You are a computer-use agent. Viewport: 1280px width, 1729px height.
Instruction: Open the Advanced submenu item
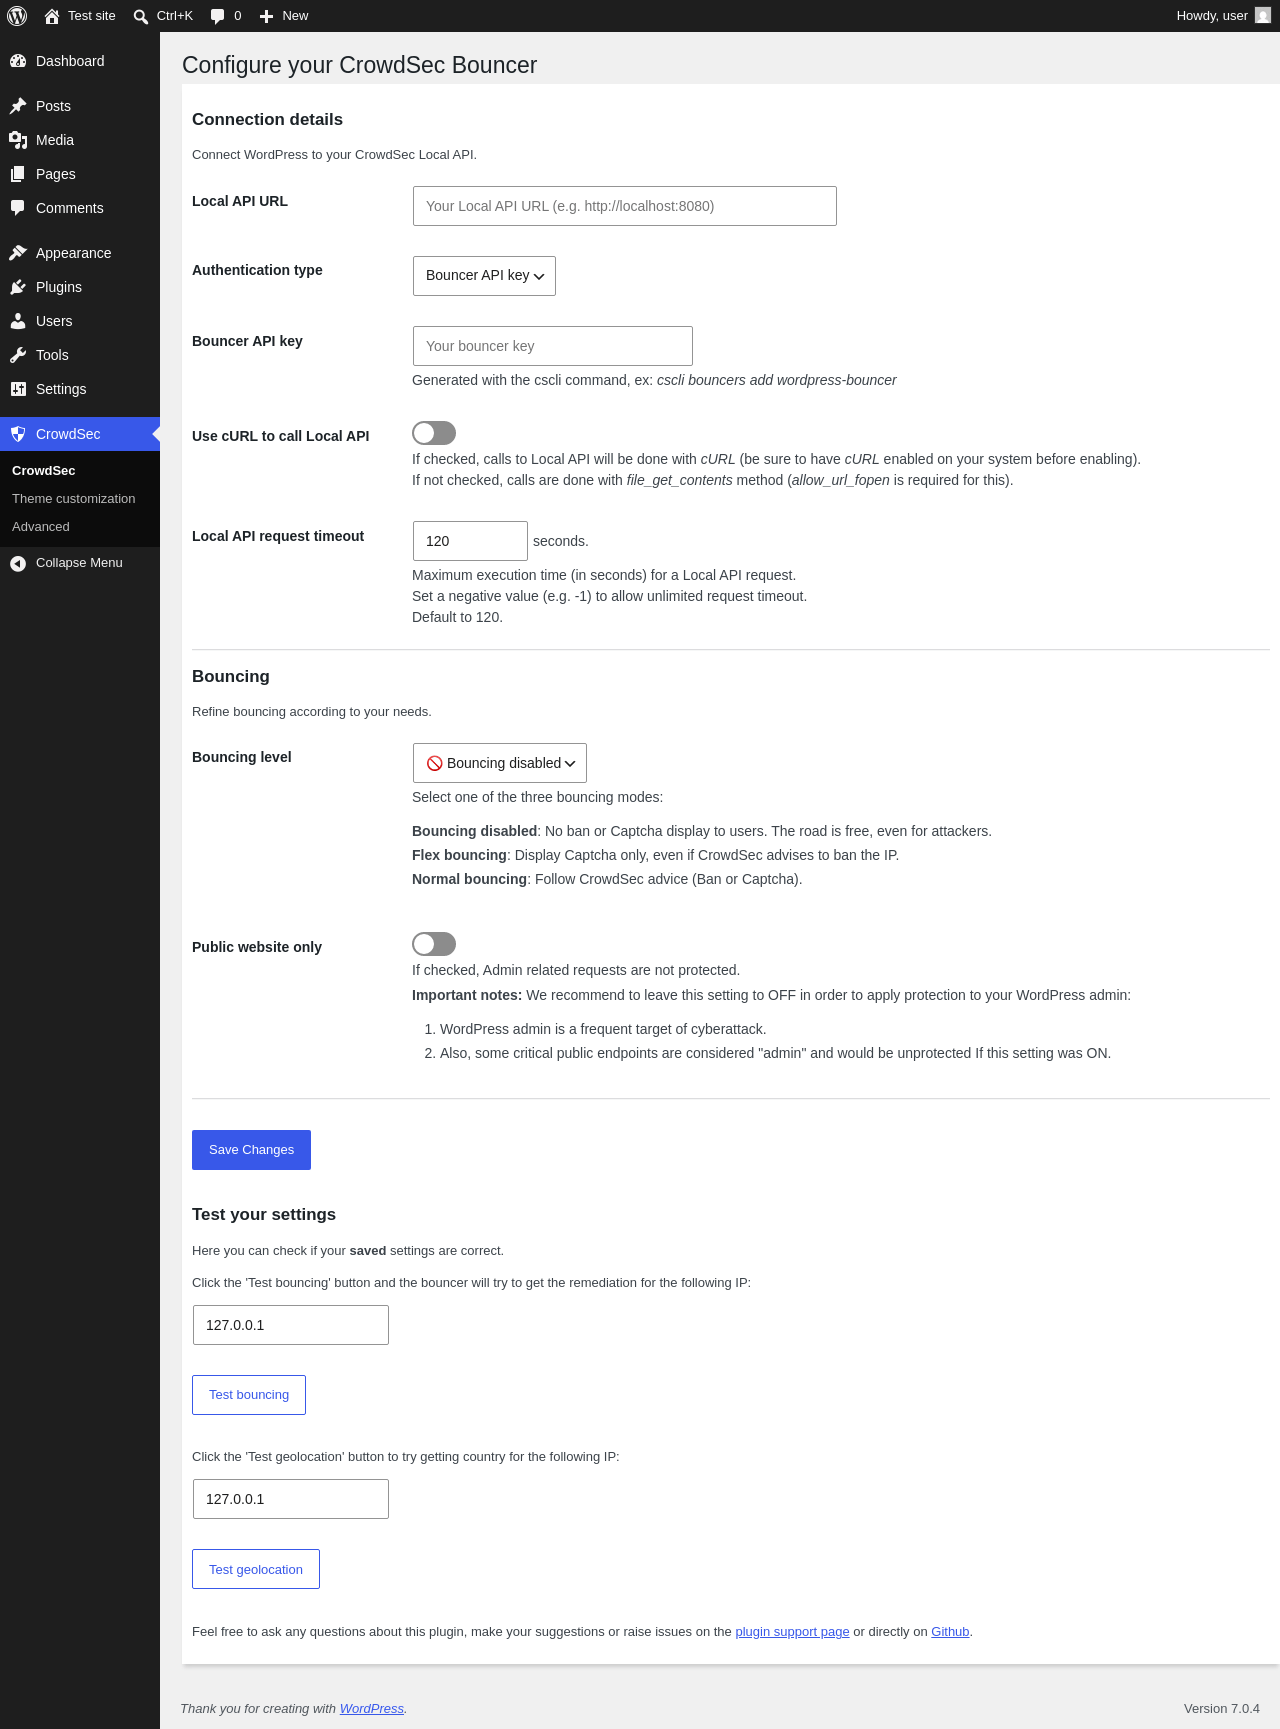click(x=41, y=527)
